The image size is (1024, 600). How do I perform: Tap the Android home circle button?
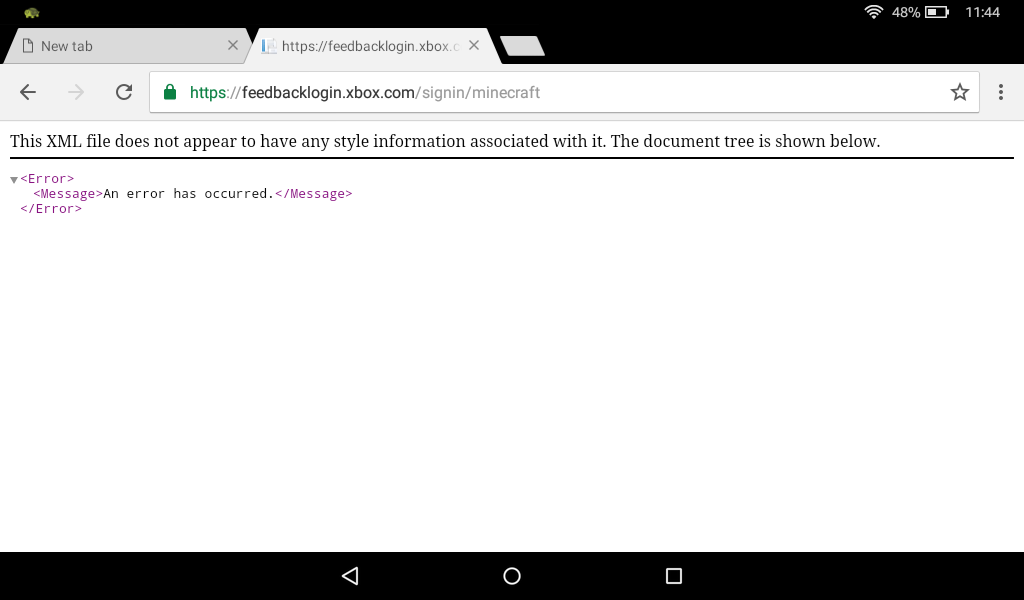[512, 575]
